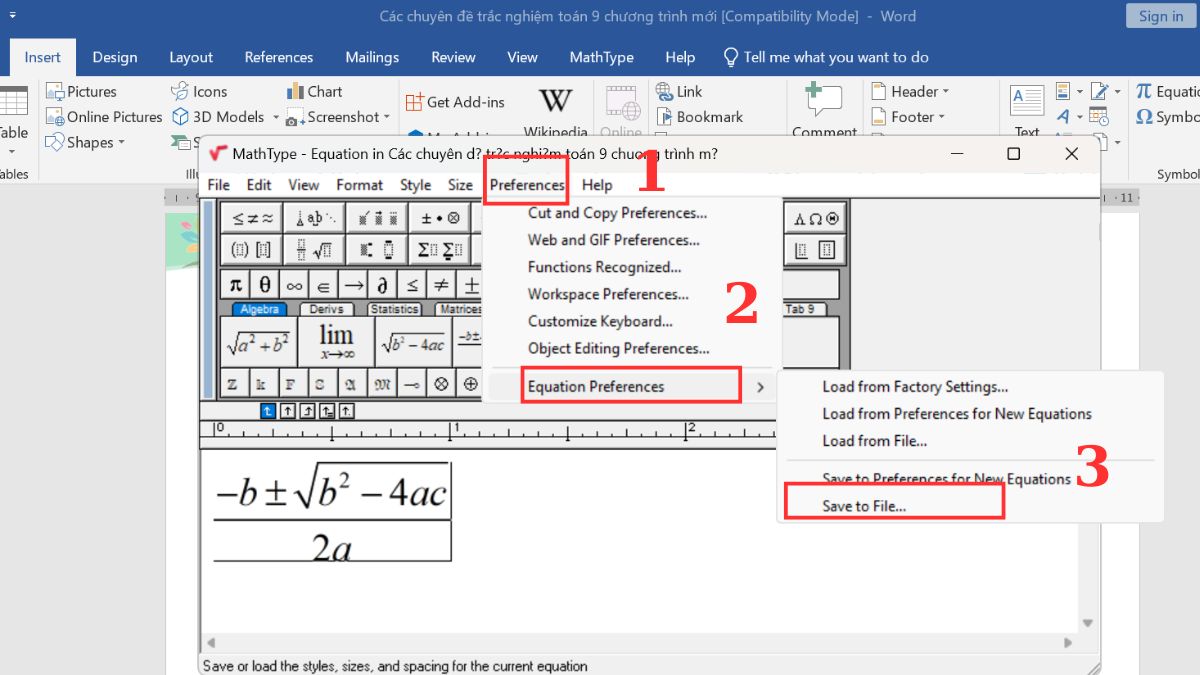Screen dimensions: 1200x675
Task: Open the fence templates palette
Action: pos(251,249)
